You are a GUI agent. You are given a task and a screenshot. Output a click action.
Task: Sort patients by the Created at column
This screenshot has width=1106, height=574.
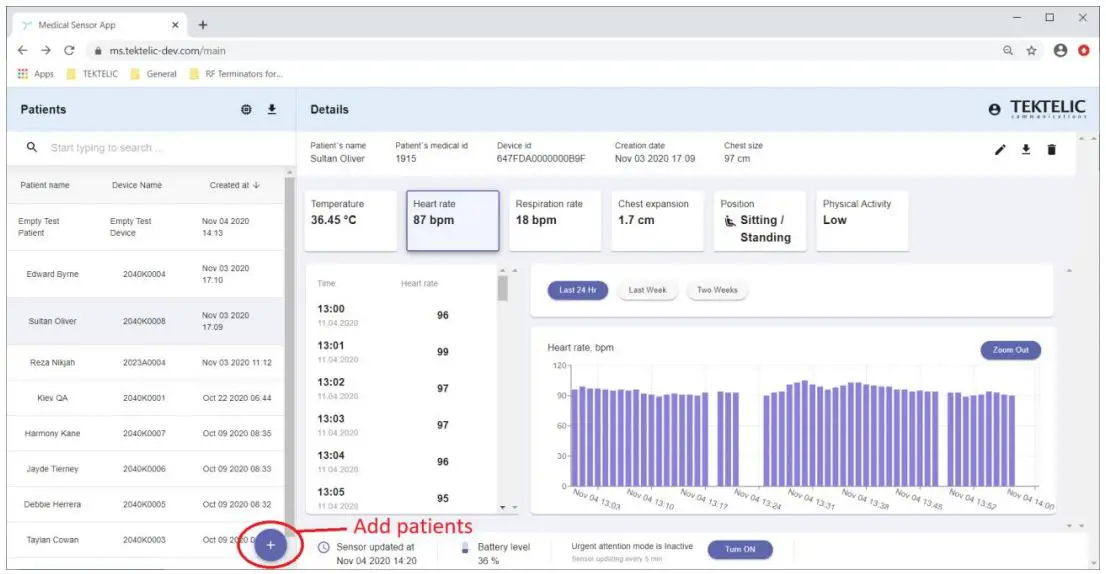coord(235,185)
